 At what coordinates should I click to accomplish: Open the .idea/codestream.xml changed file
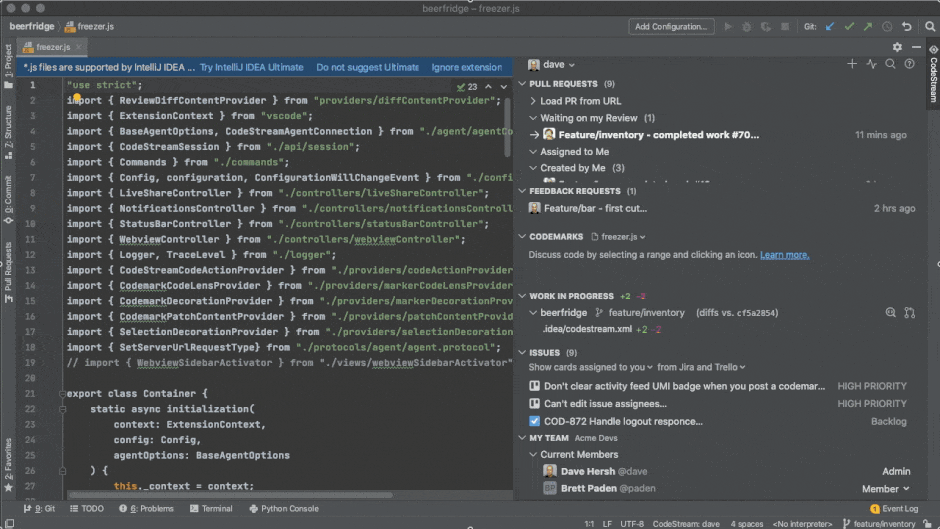(x=587, y=329)
